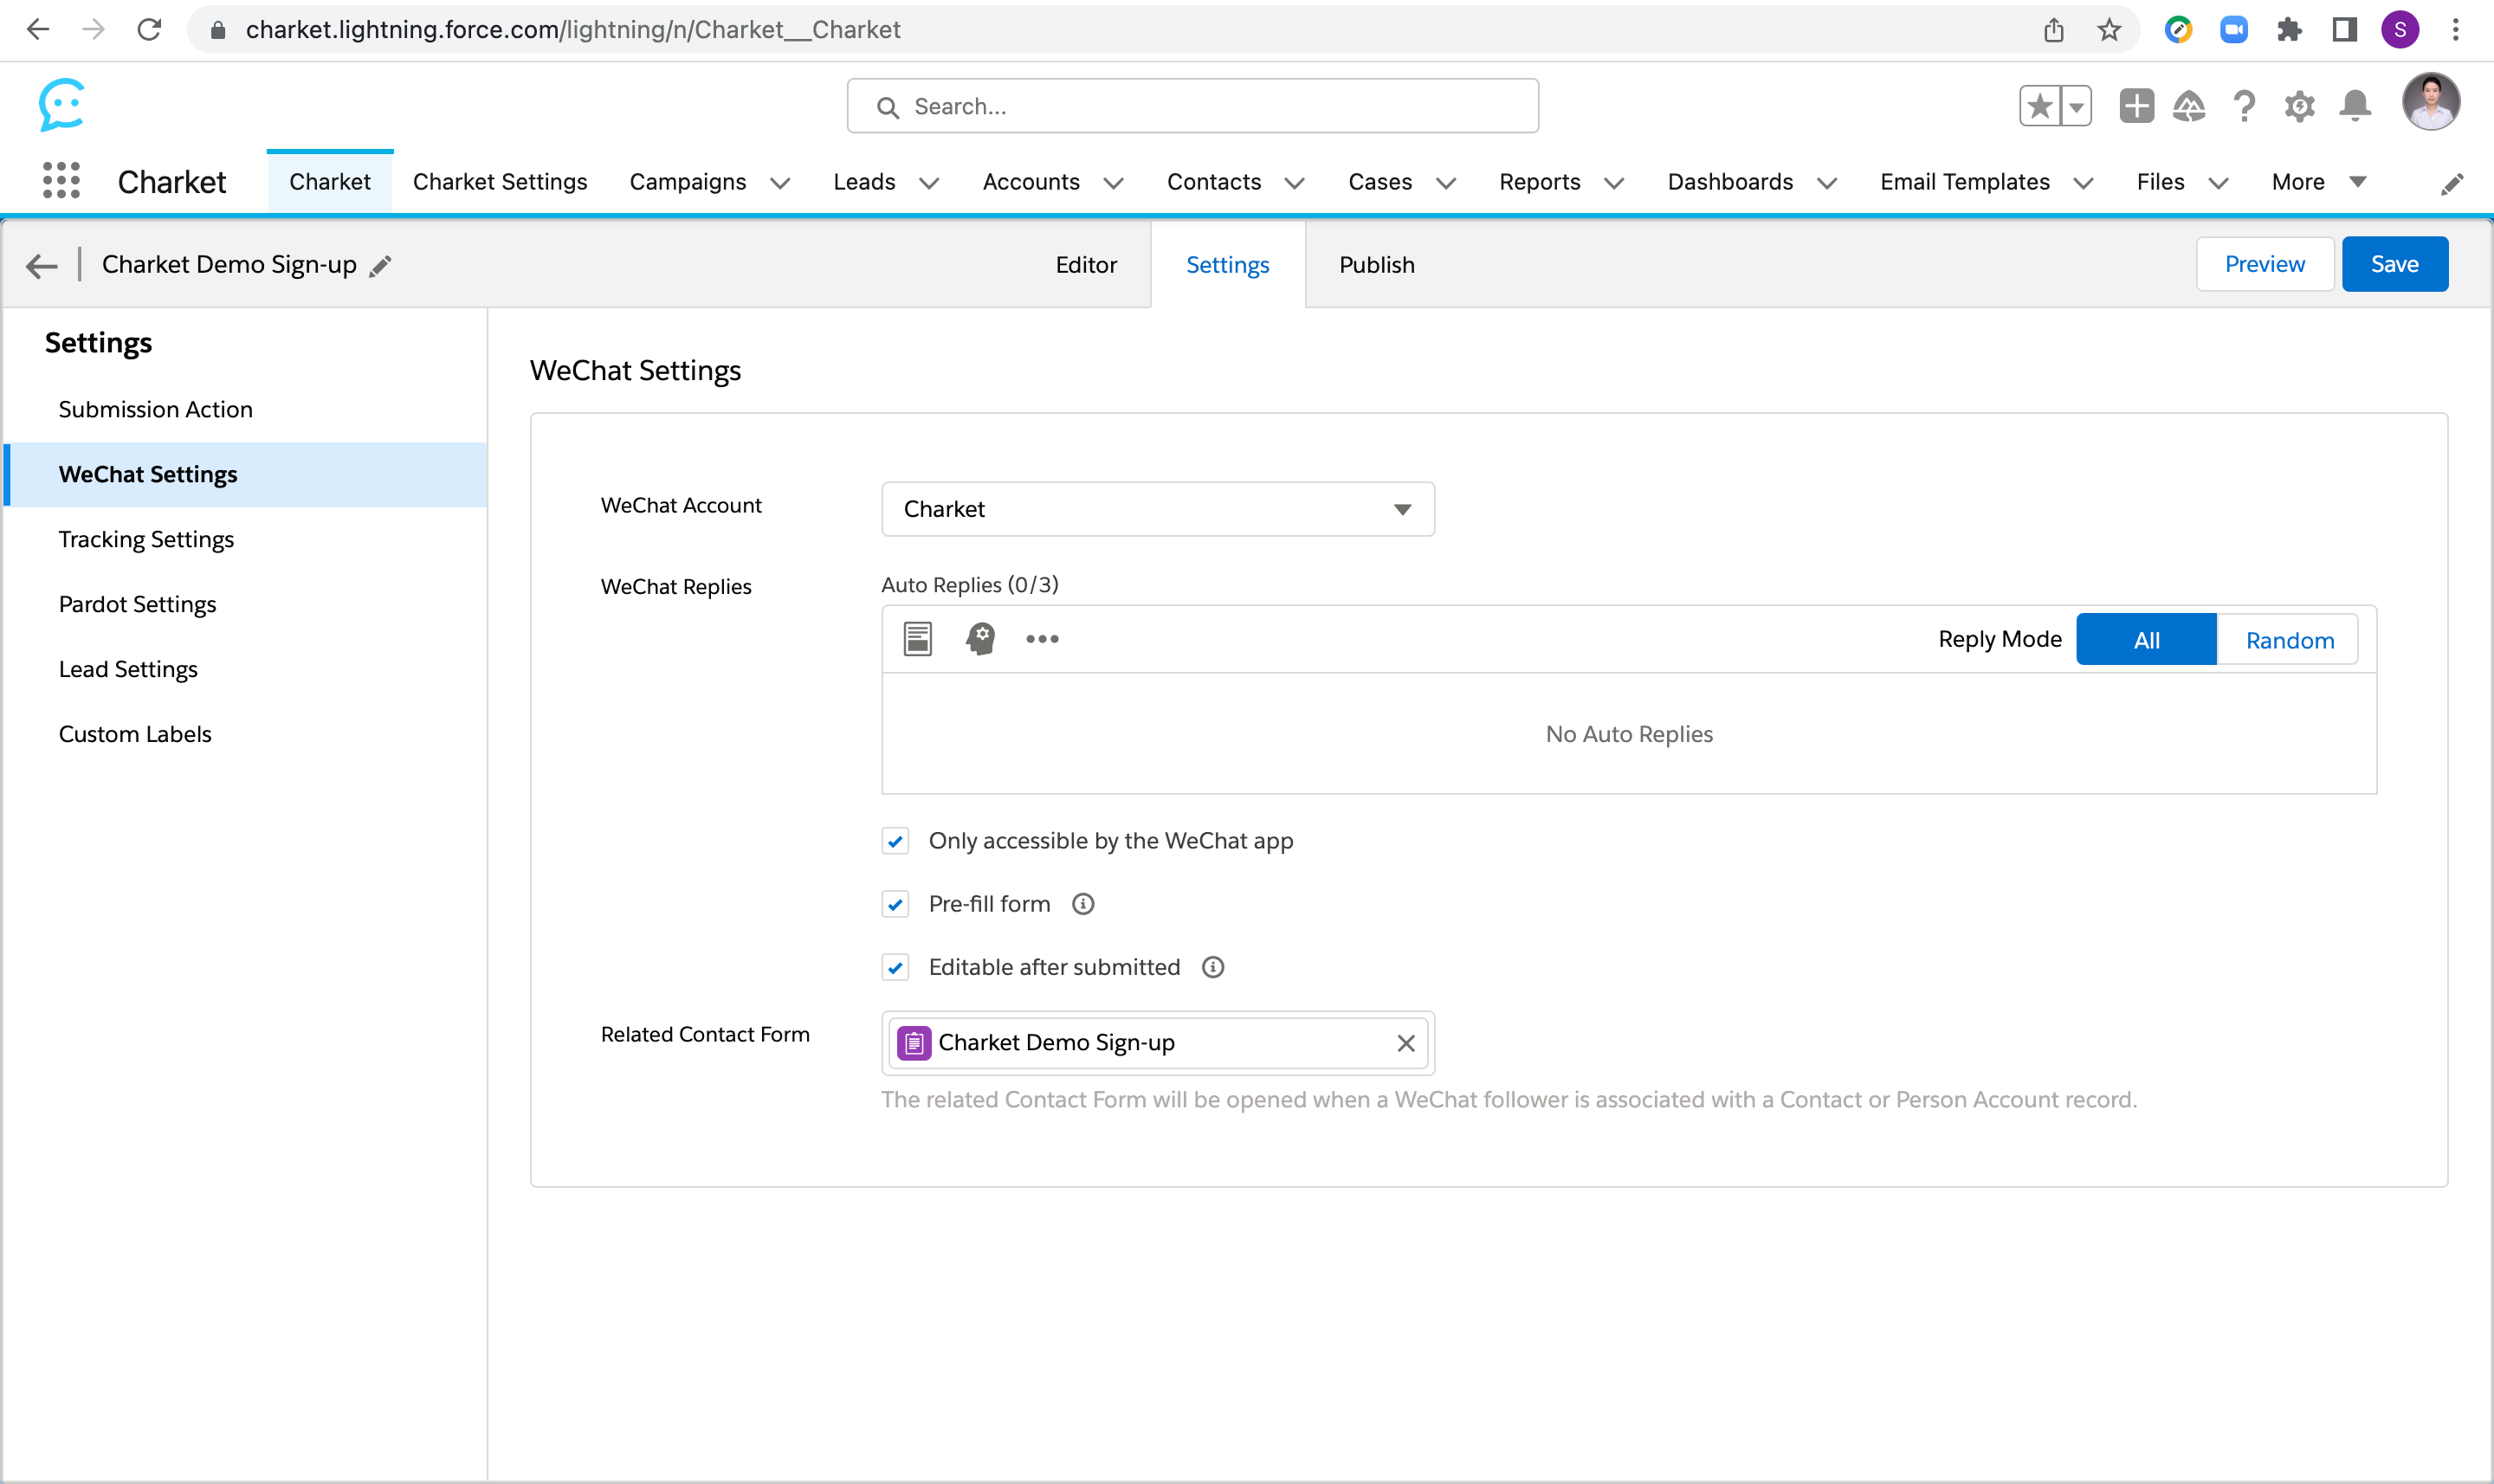Reload the page in the browser

point(150,30)
